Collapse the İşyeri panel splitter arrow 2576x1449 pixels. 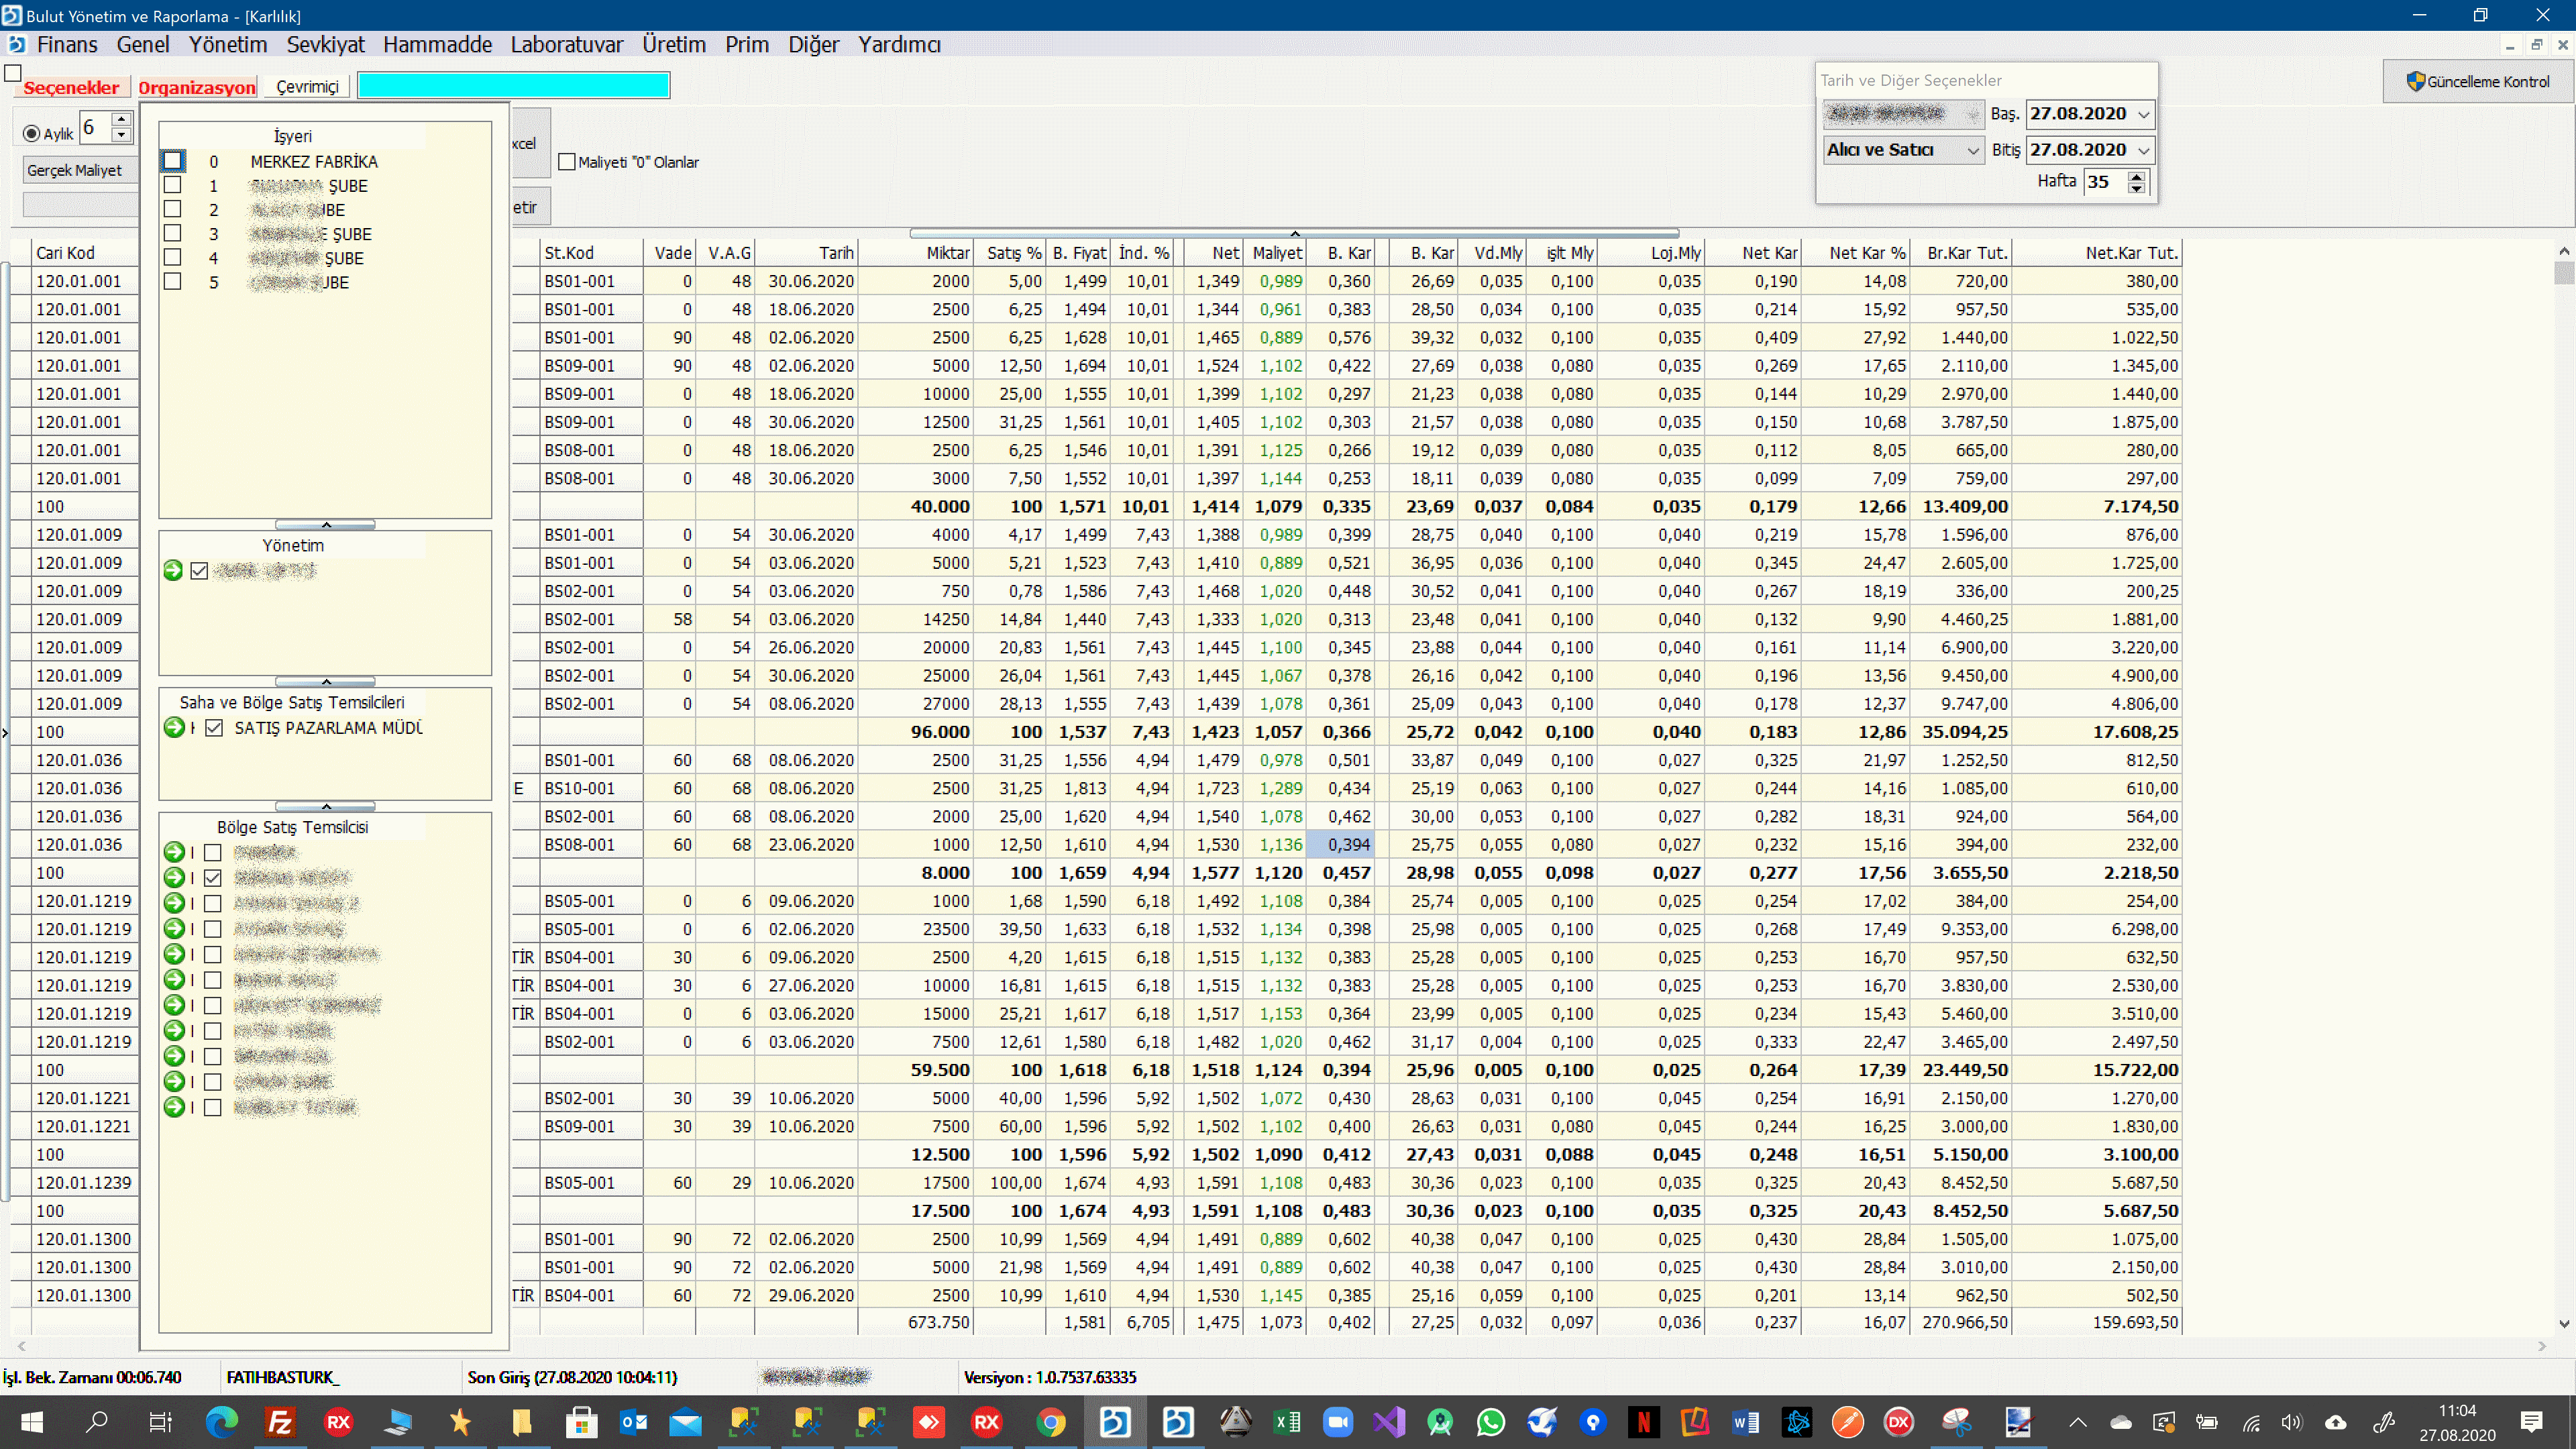(325, 524)
